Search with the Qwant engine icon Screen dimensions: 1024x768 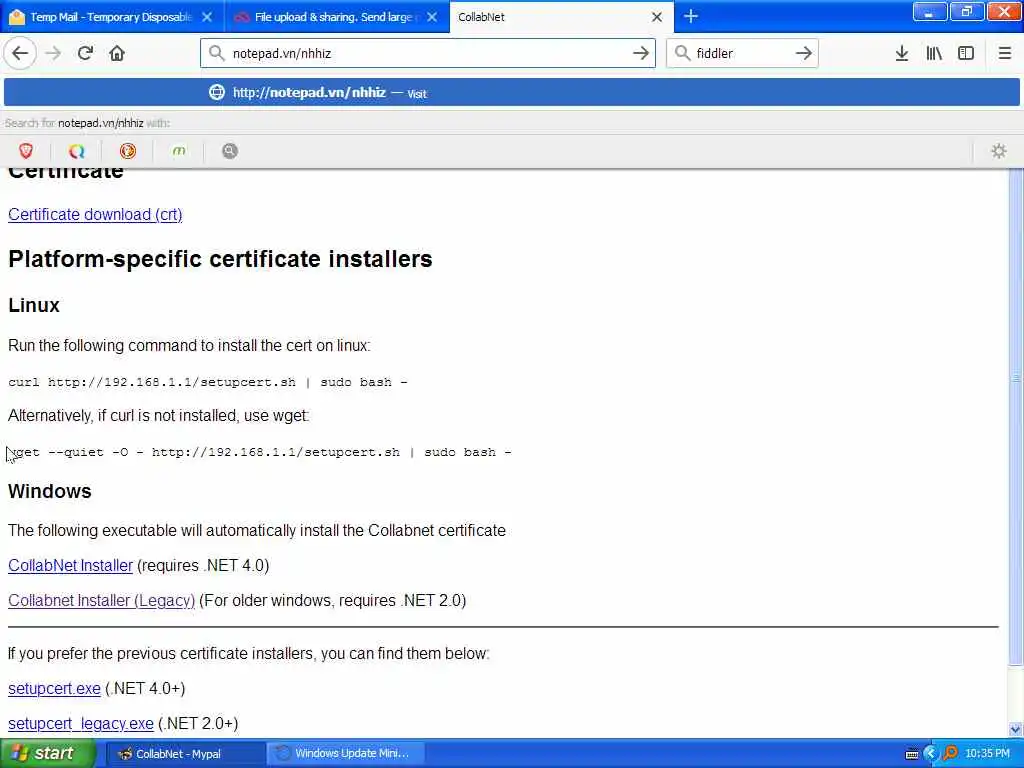point(76,152)
